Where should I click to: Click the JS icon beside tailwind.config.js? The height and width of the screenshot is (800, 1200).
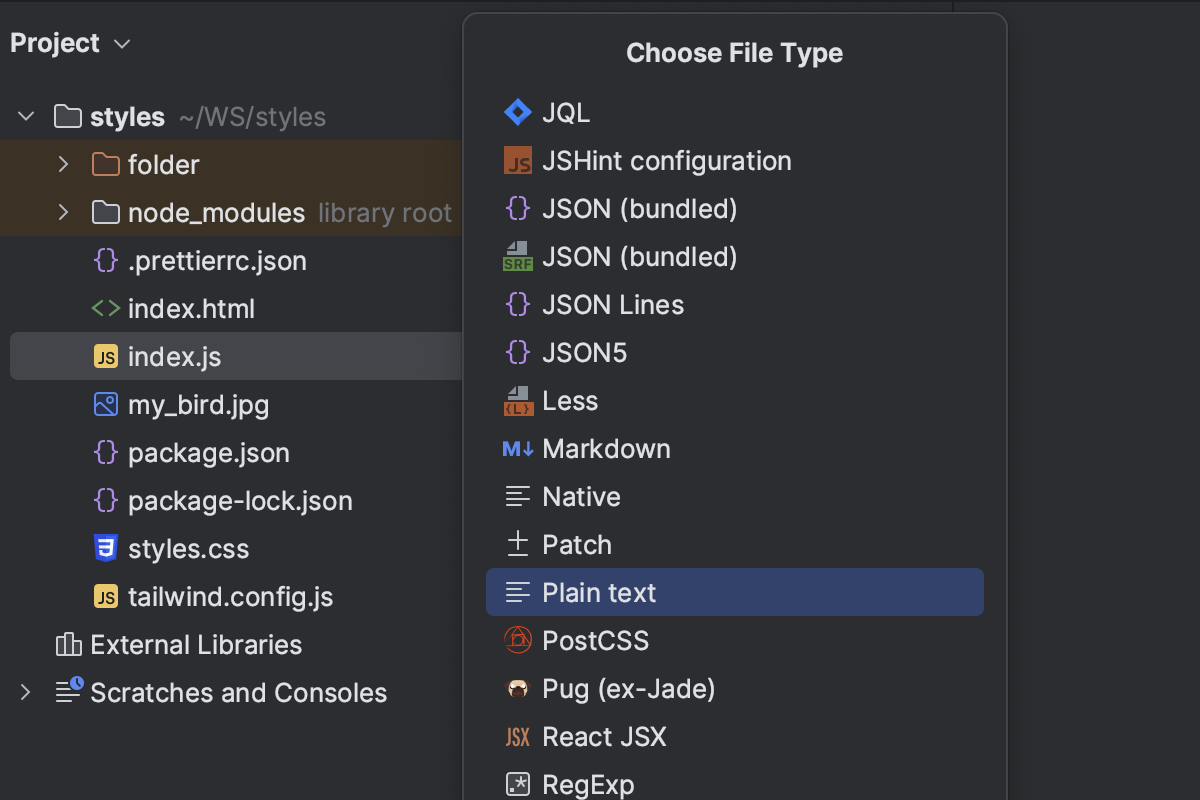[105, 596]
